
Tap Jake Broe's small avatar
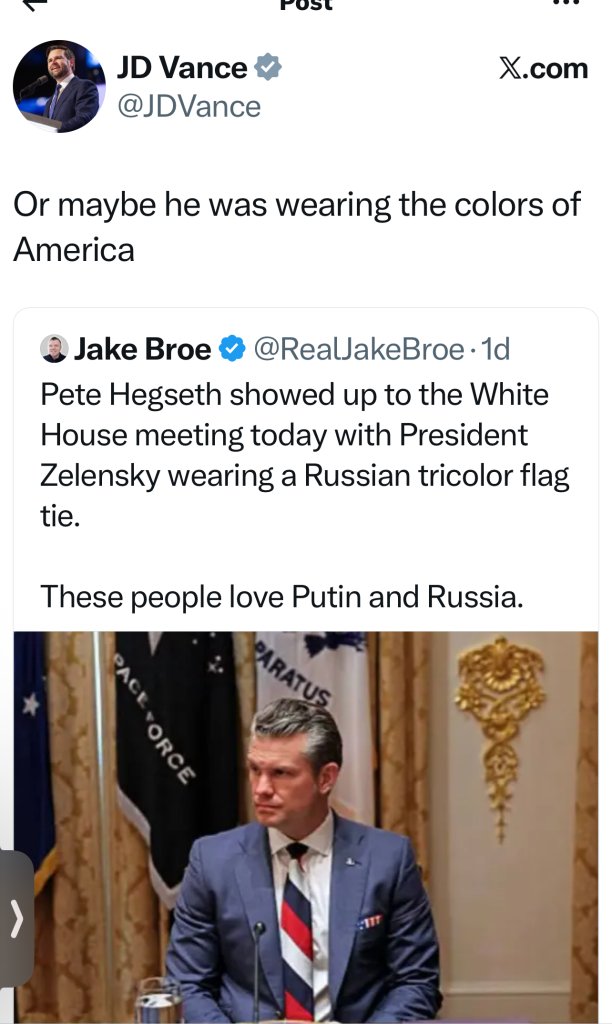tap(53, 349)
